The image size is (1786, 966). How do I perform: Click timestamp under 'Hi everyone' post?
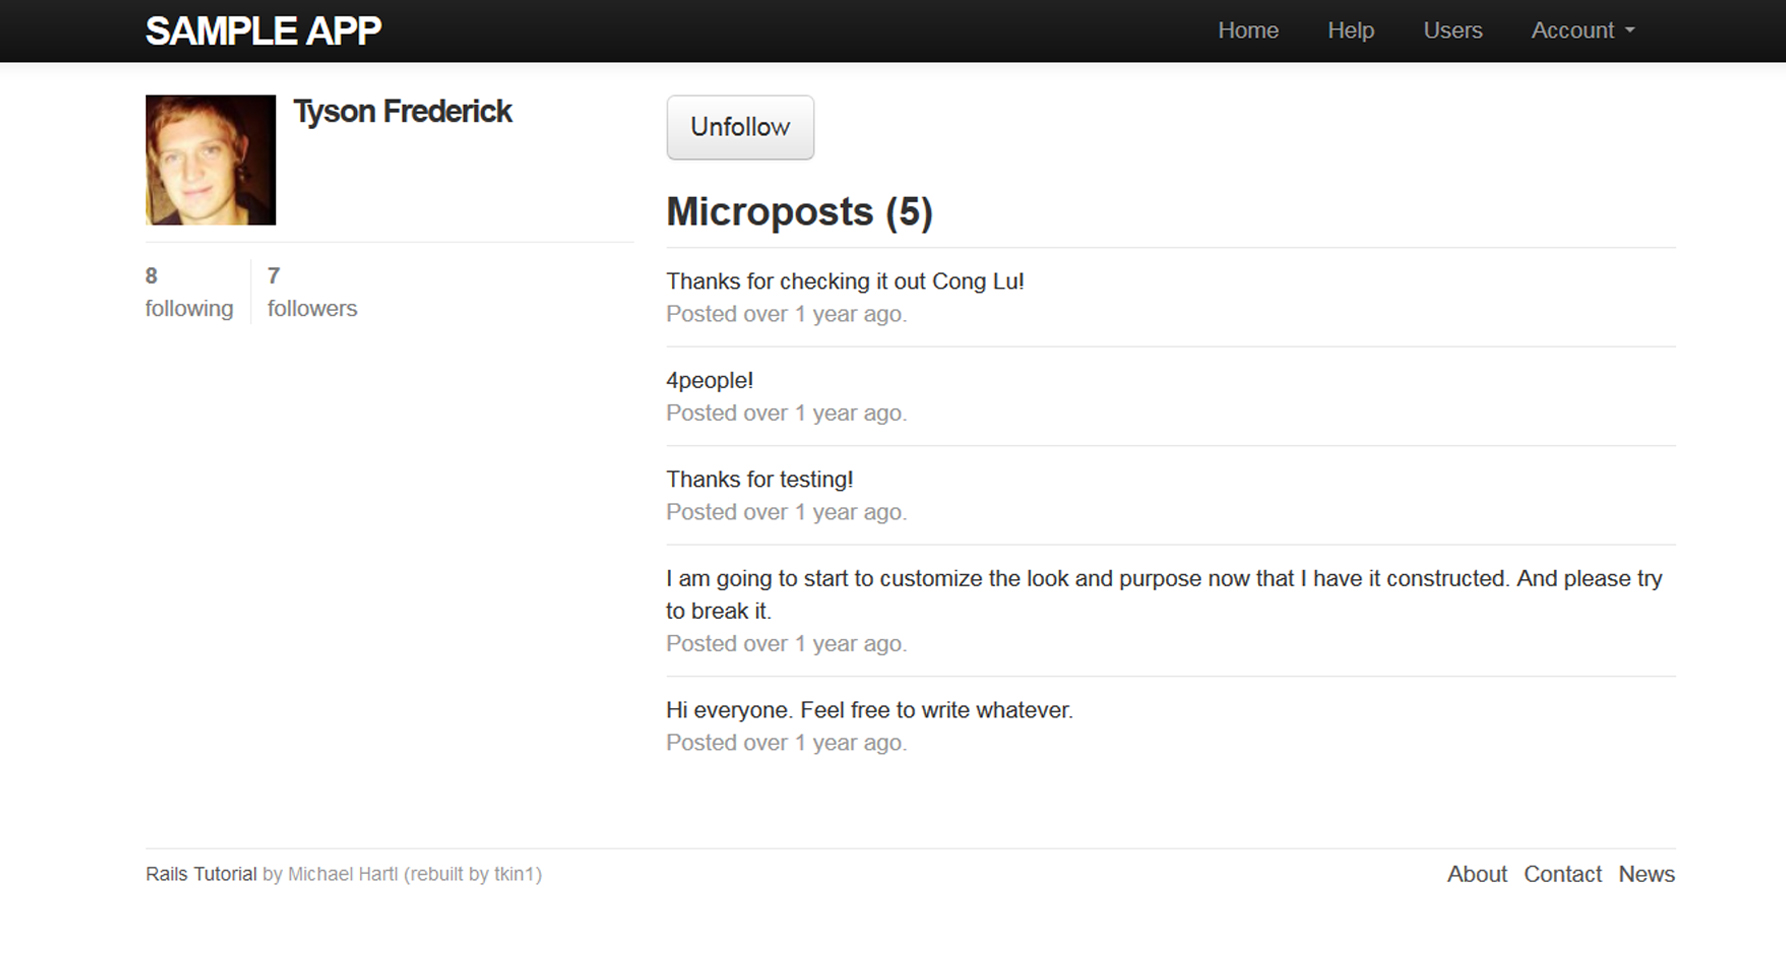[786, 743]
